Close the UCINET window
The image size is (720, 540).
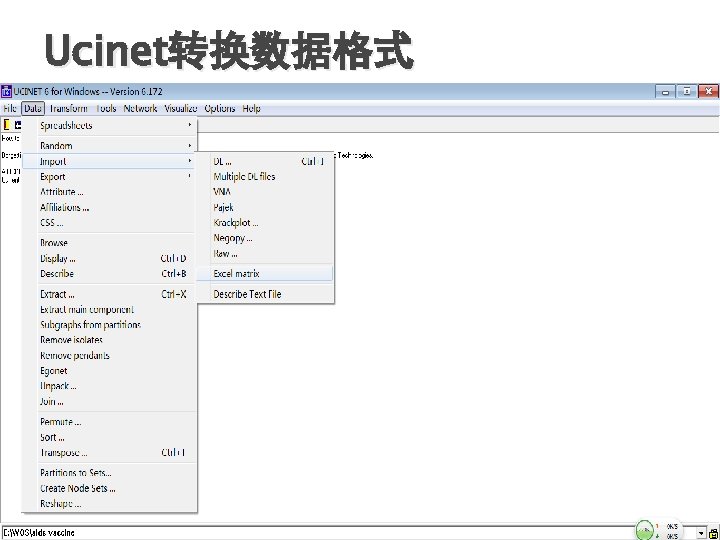[x=709, y=91]
